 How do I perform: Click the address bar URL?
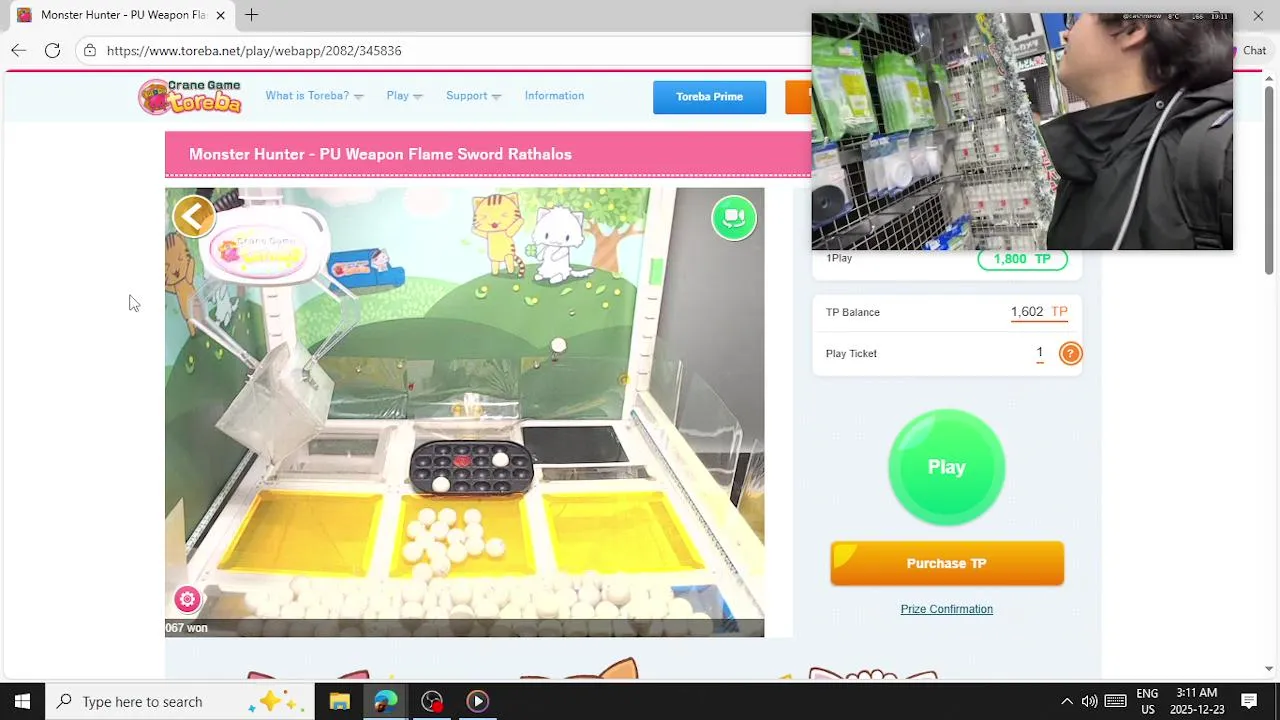coord(254,50)
